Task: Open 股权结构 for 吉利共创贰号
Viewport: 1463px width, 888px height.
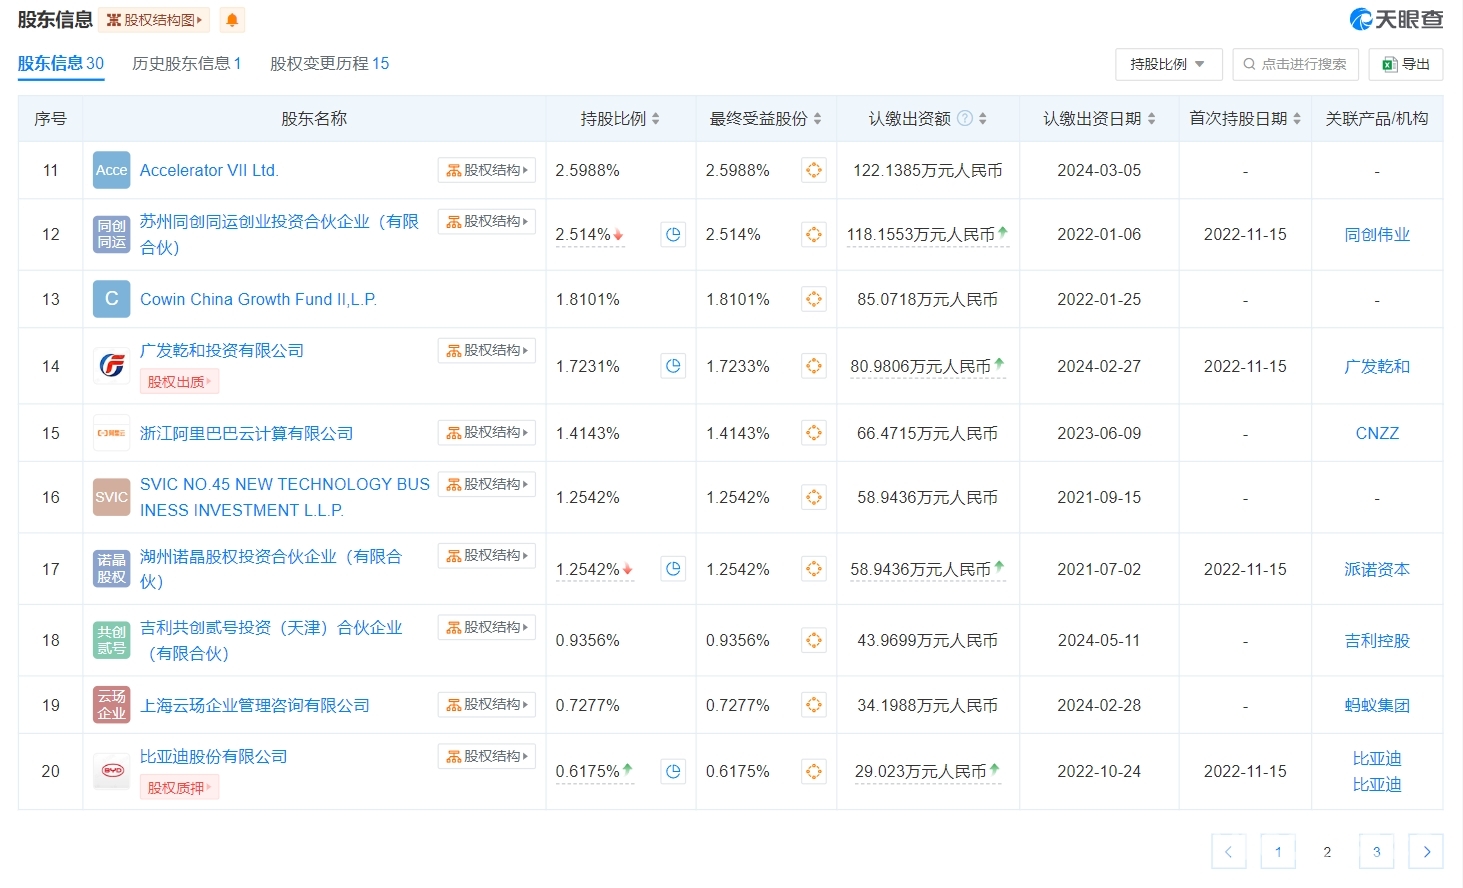Action: pos(487,627)
